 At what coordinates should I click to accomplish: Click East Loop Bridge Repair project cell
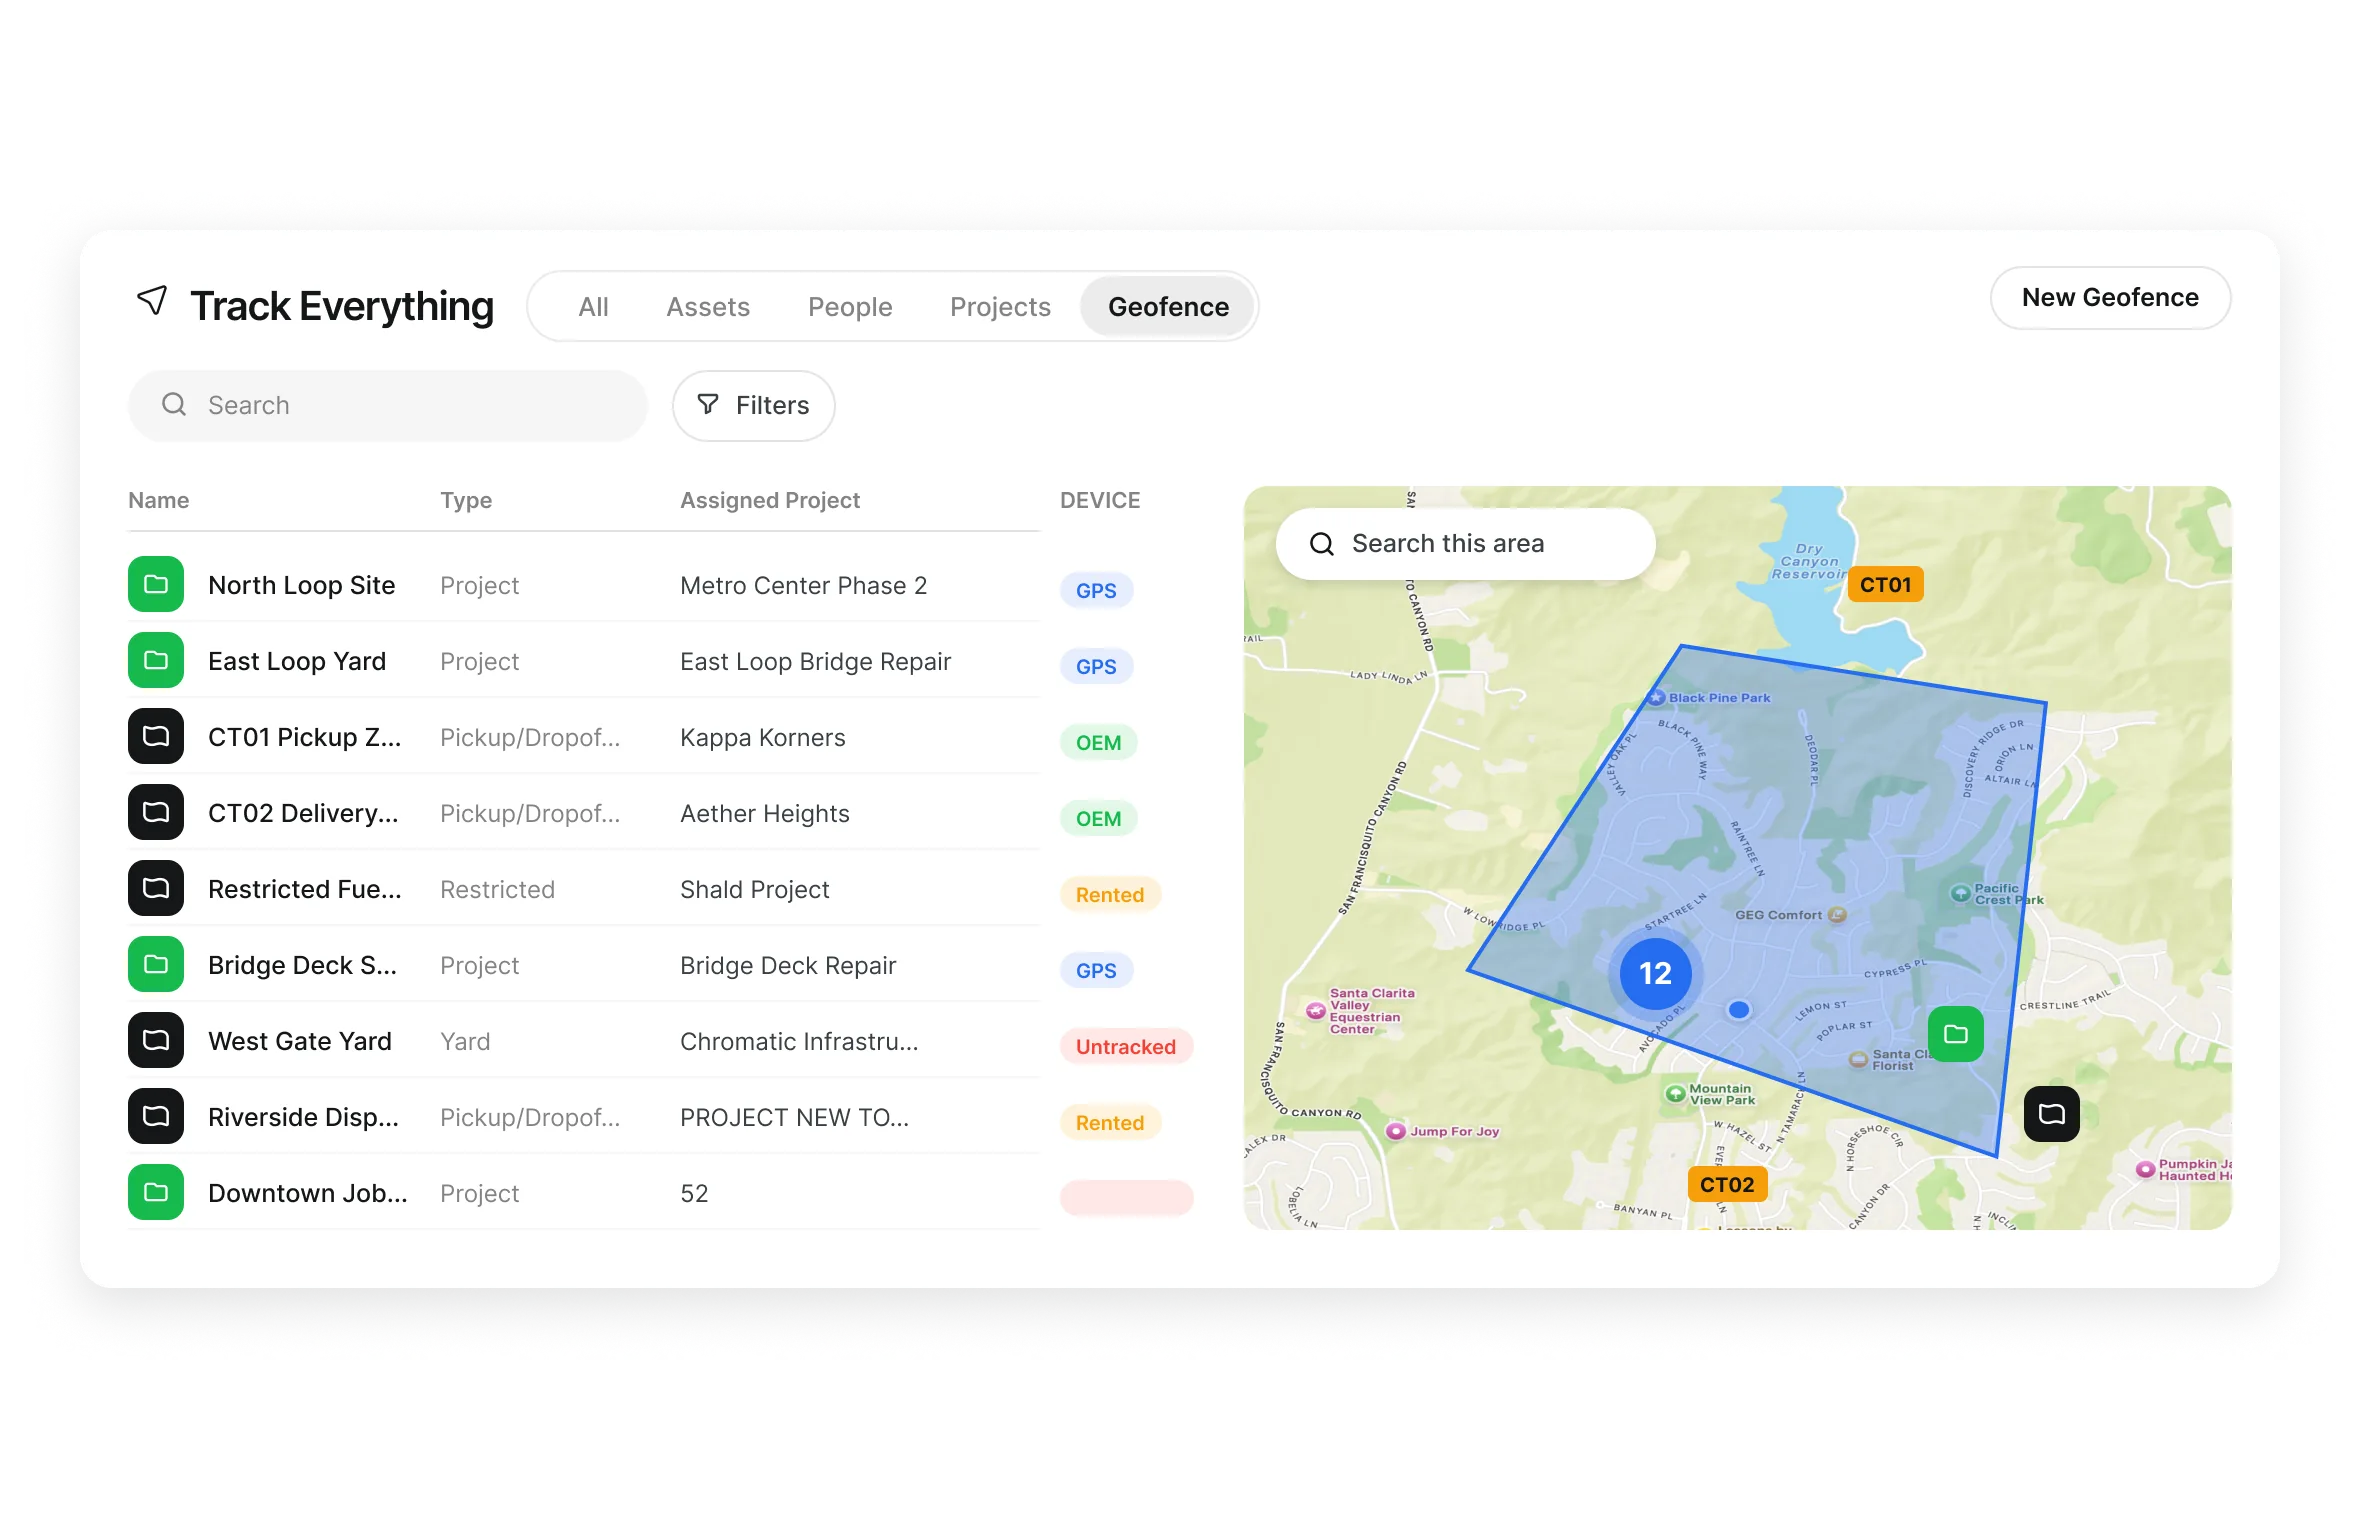[816, 661]
